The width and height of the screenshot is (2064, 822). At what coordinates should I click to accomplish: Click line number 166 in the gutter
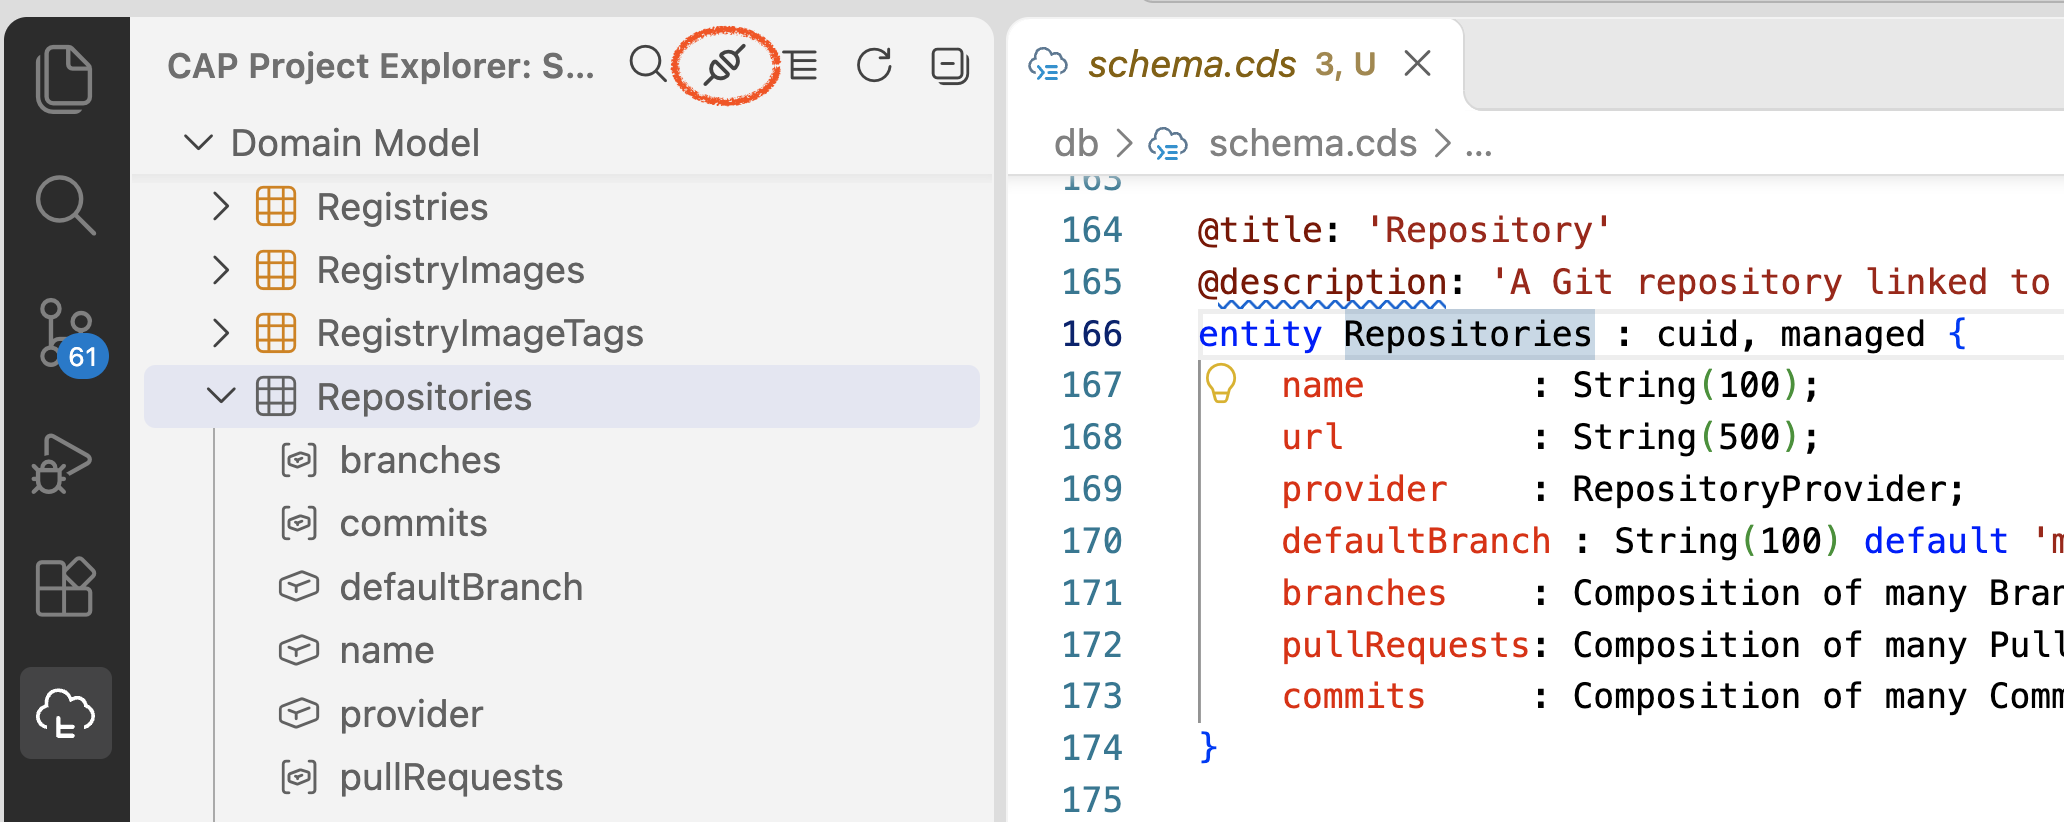click(1092, 333)
